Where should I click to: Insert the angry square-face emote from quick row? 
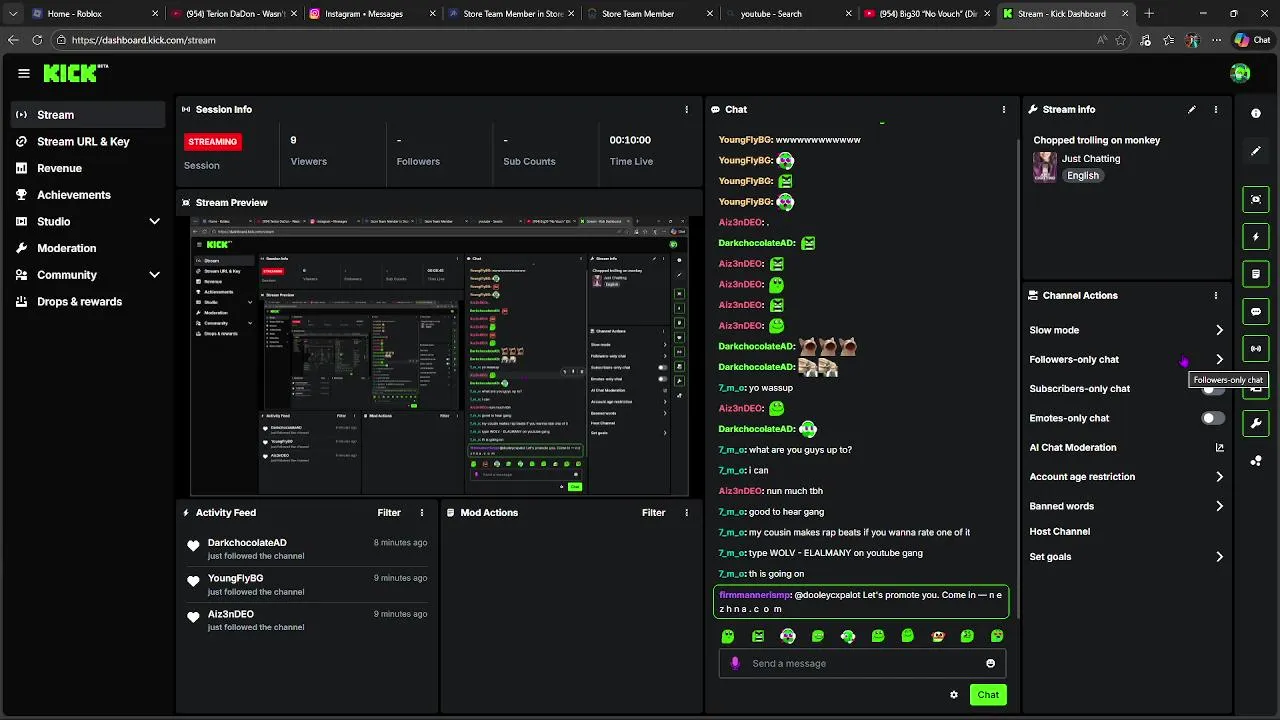pos(758,636)
